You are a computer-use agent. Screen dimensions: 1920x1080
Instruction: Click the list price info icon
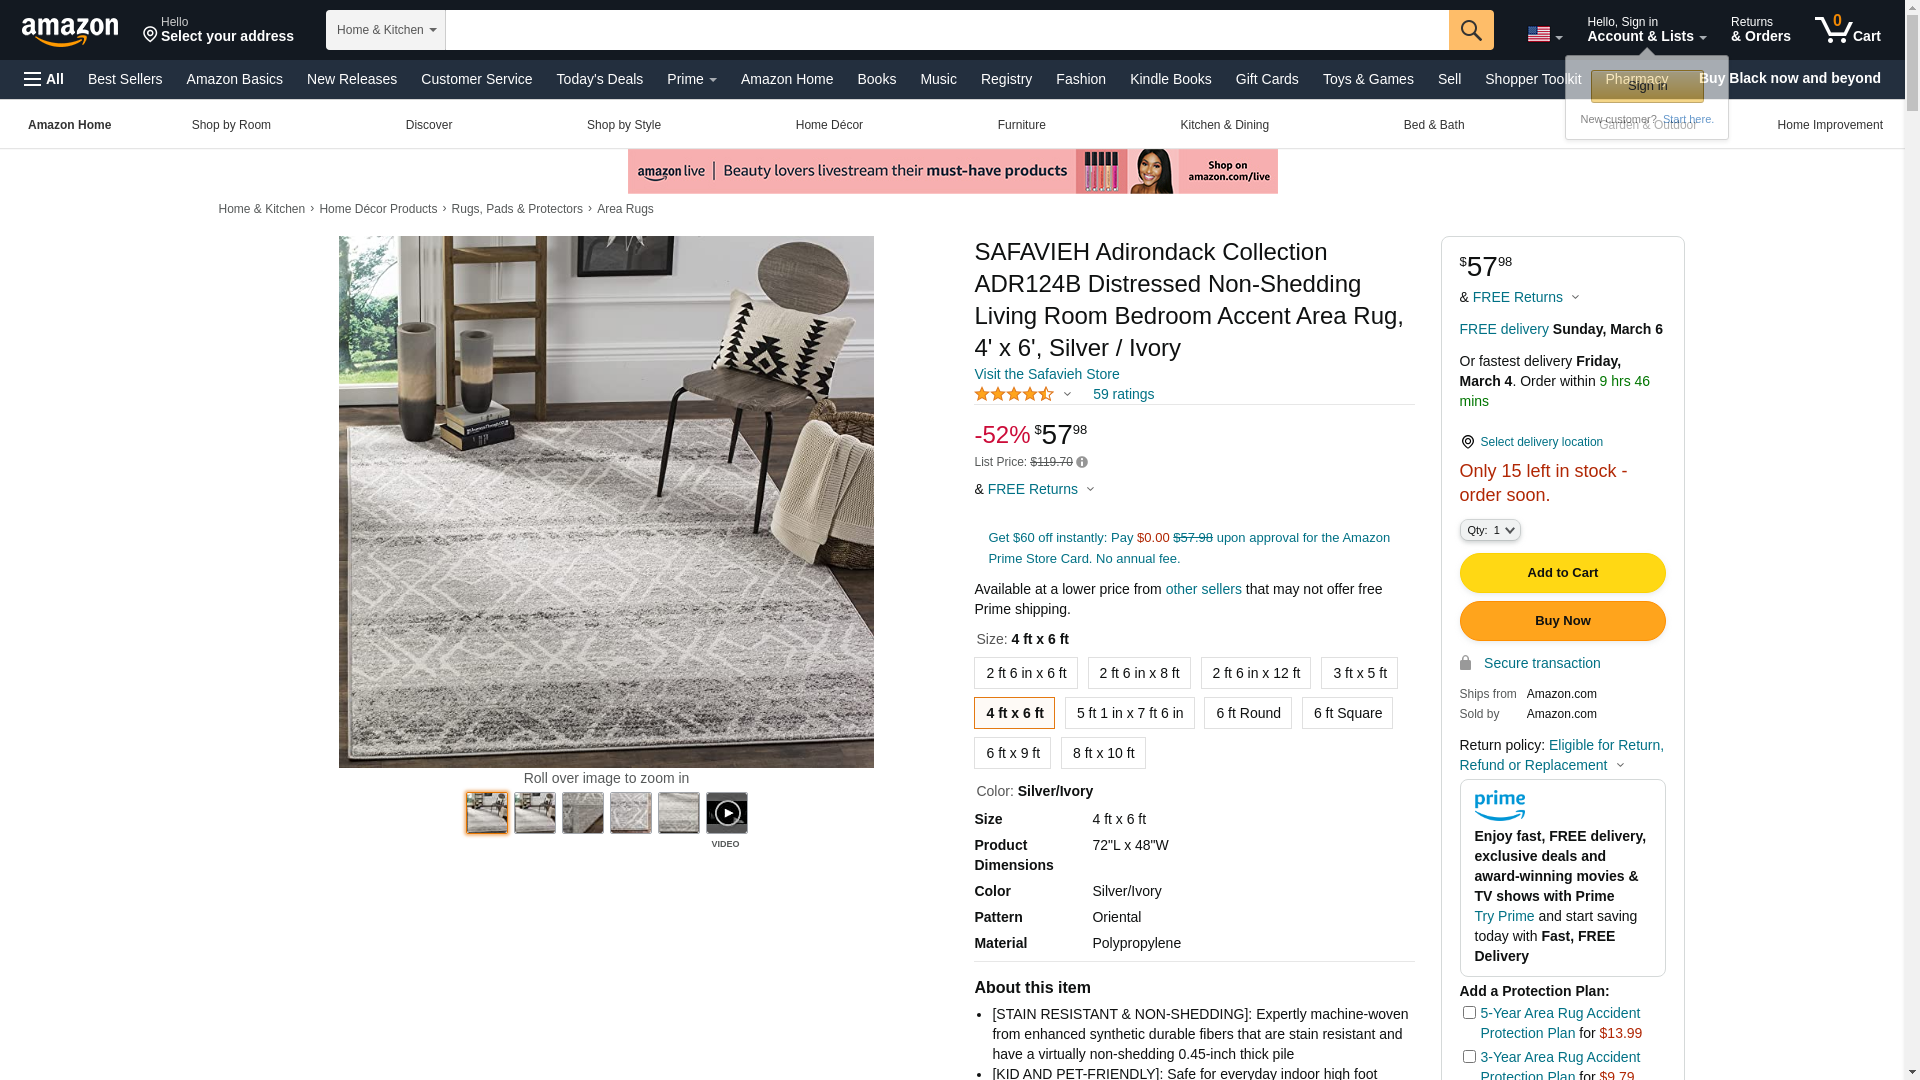[x=1082, y=463]
